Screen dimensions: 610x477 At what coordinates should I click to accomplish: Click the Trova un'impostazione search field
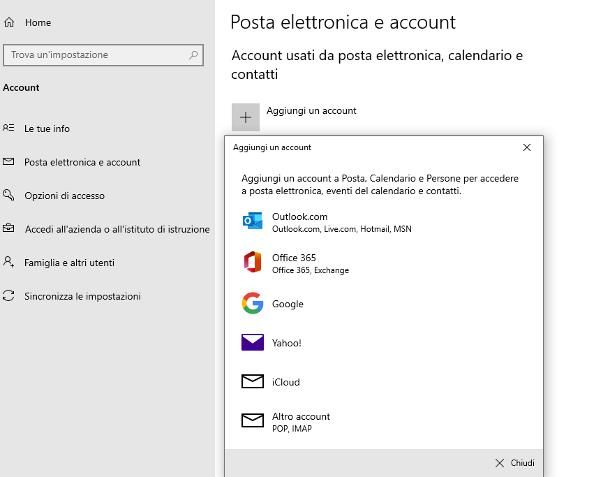pyautogui.click(x=103, y=55)
